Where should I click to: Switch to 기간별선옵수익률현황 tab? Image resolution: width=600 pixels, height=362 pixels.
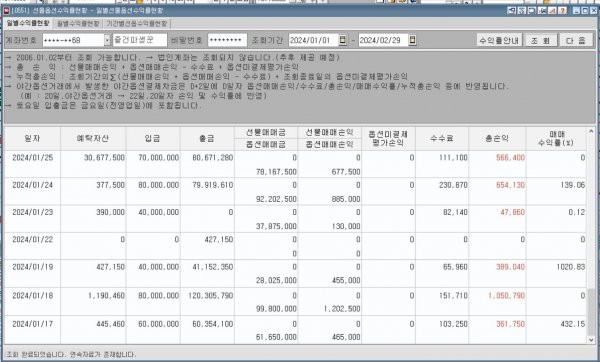[137, 24]
